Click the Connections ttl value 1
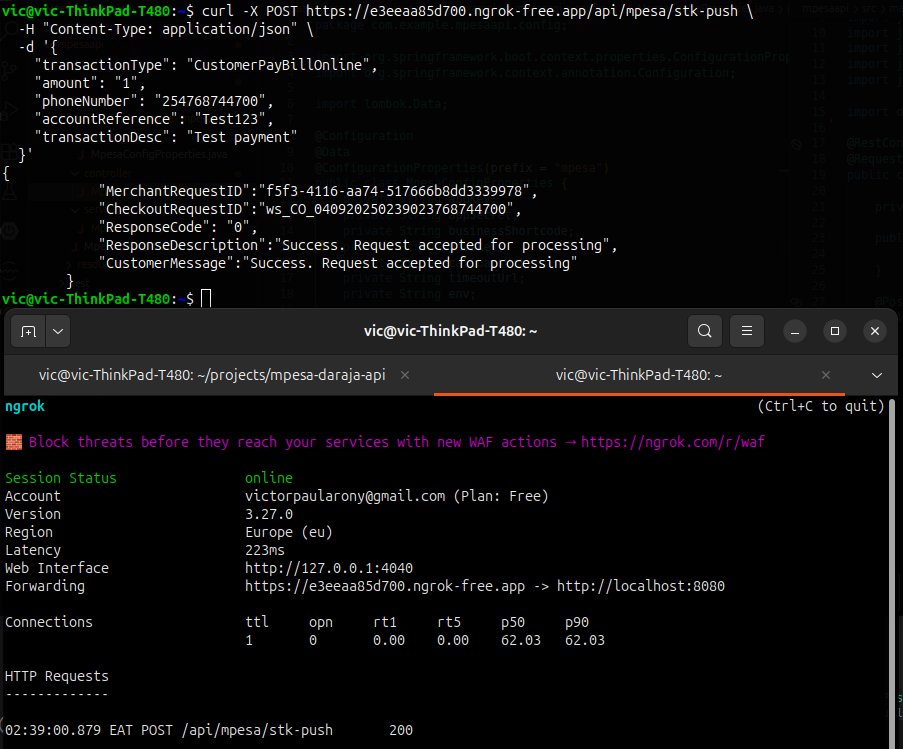 (x=249, y=640)
